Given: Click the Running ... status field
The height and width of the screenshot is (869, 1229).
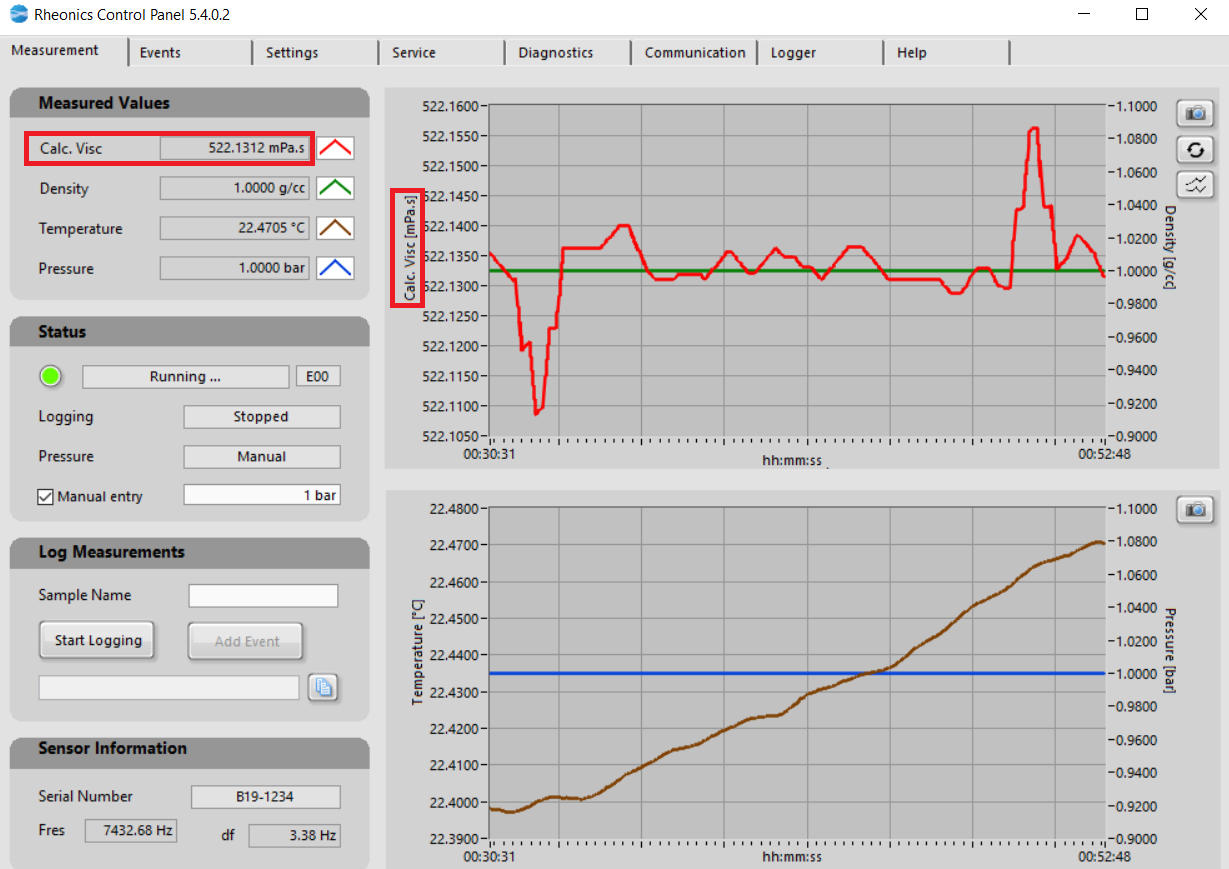Looking at the screenshot, I should [x=185, y=377].
